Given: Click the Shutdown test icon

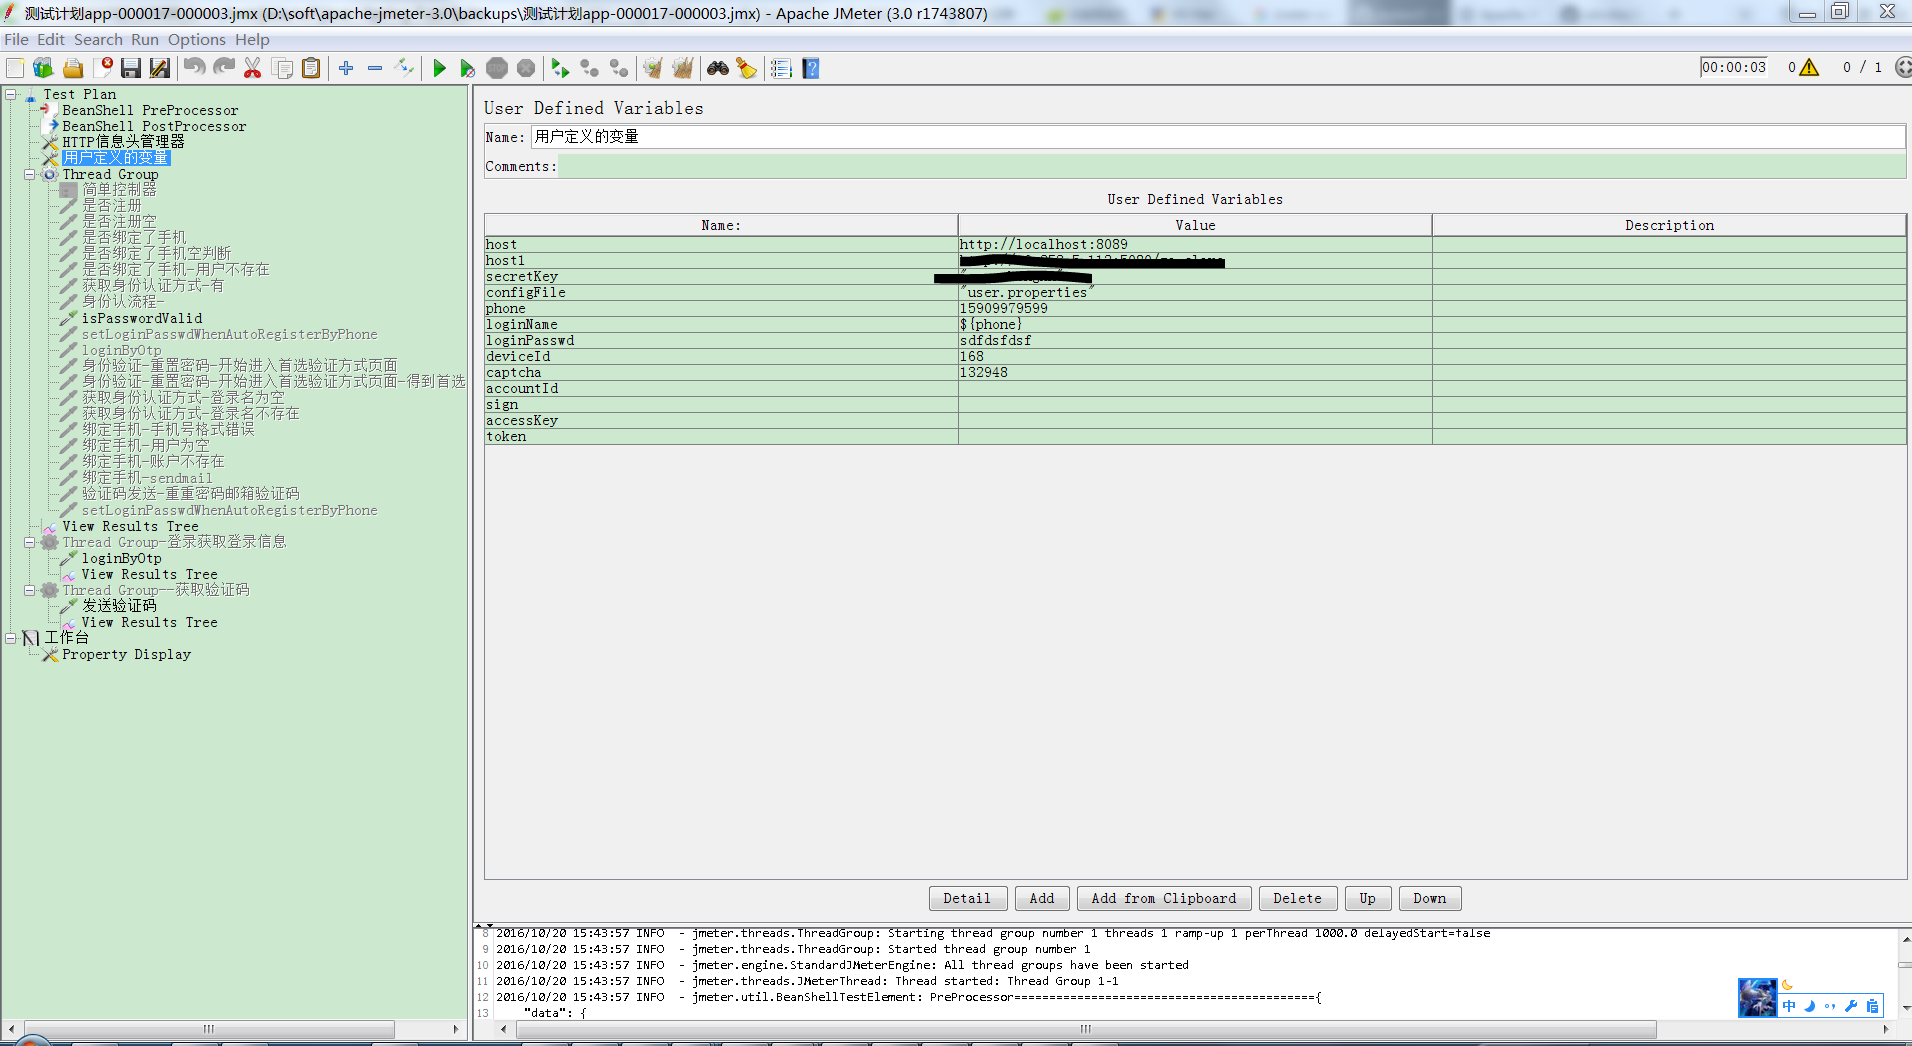Looking at the screenshot, I should click(x=526, y=68).
